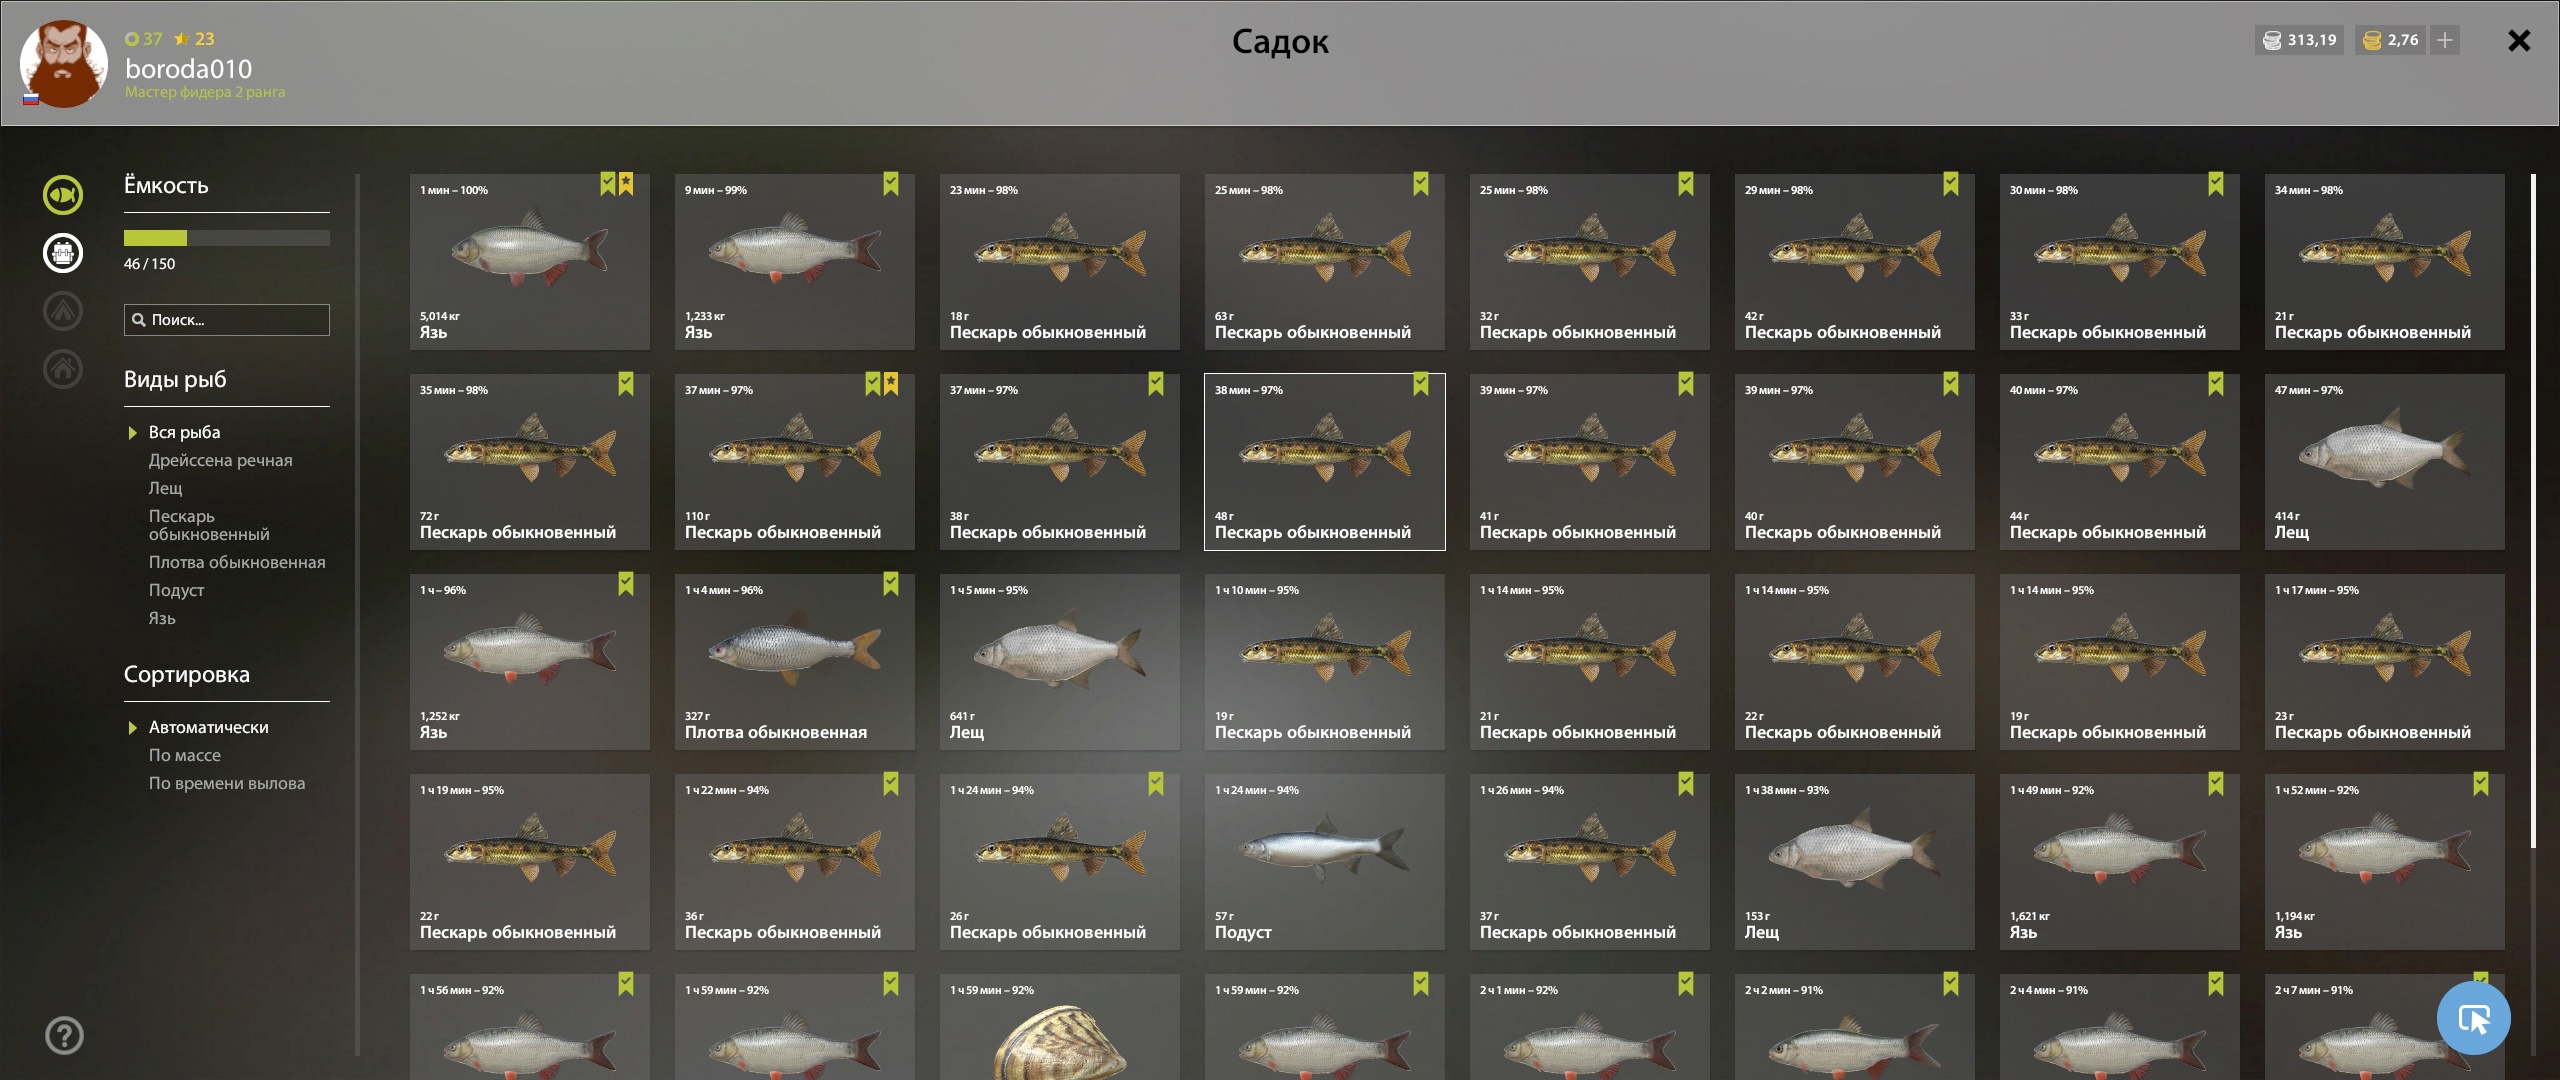Sort by По времени вылова
The width and height of the screenshot is (2560, 1080).
pos(227,783)
